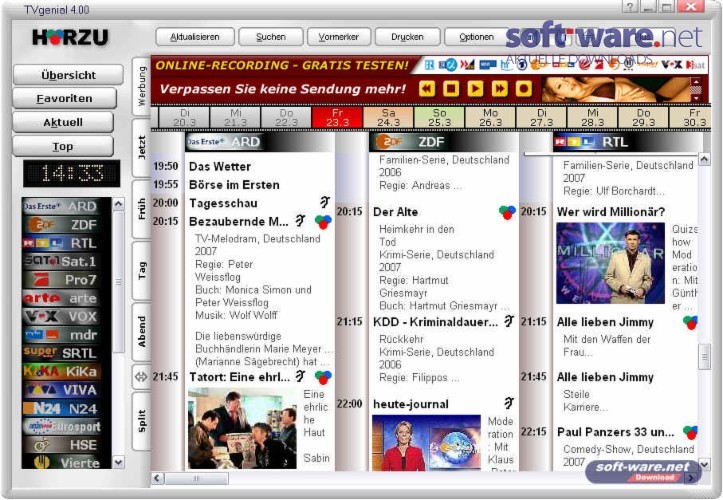This screenshot has height=500, width=723.
Task: Open the Übersicht view
Action: tap(68, 75)
